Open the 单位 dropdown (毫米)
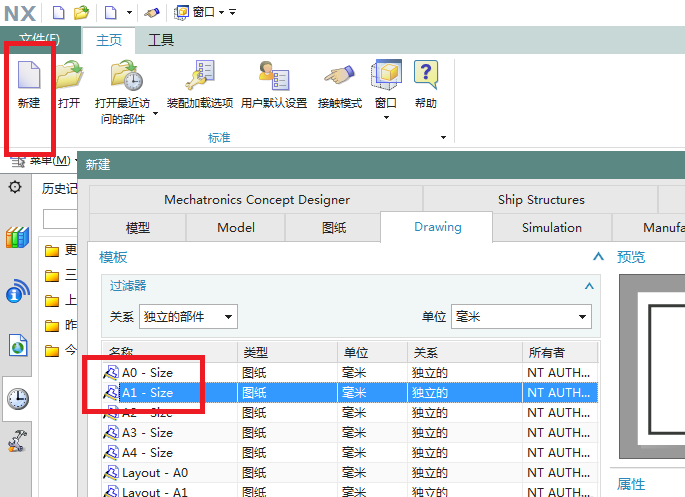The width and height of the screenshot is (685, 497). [521, 317]
